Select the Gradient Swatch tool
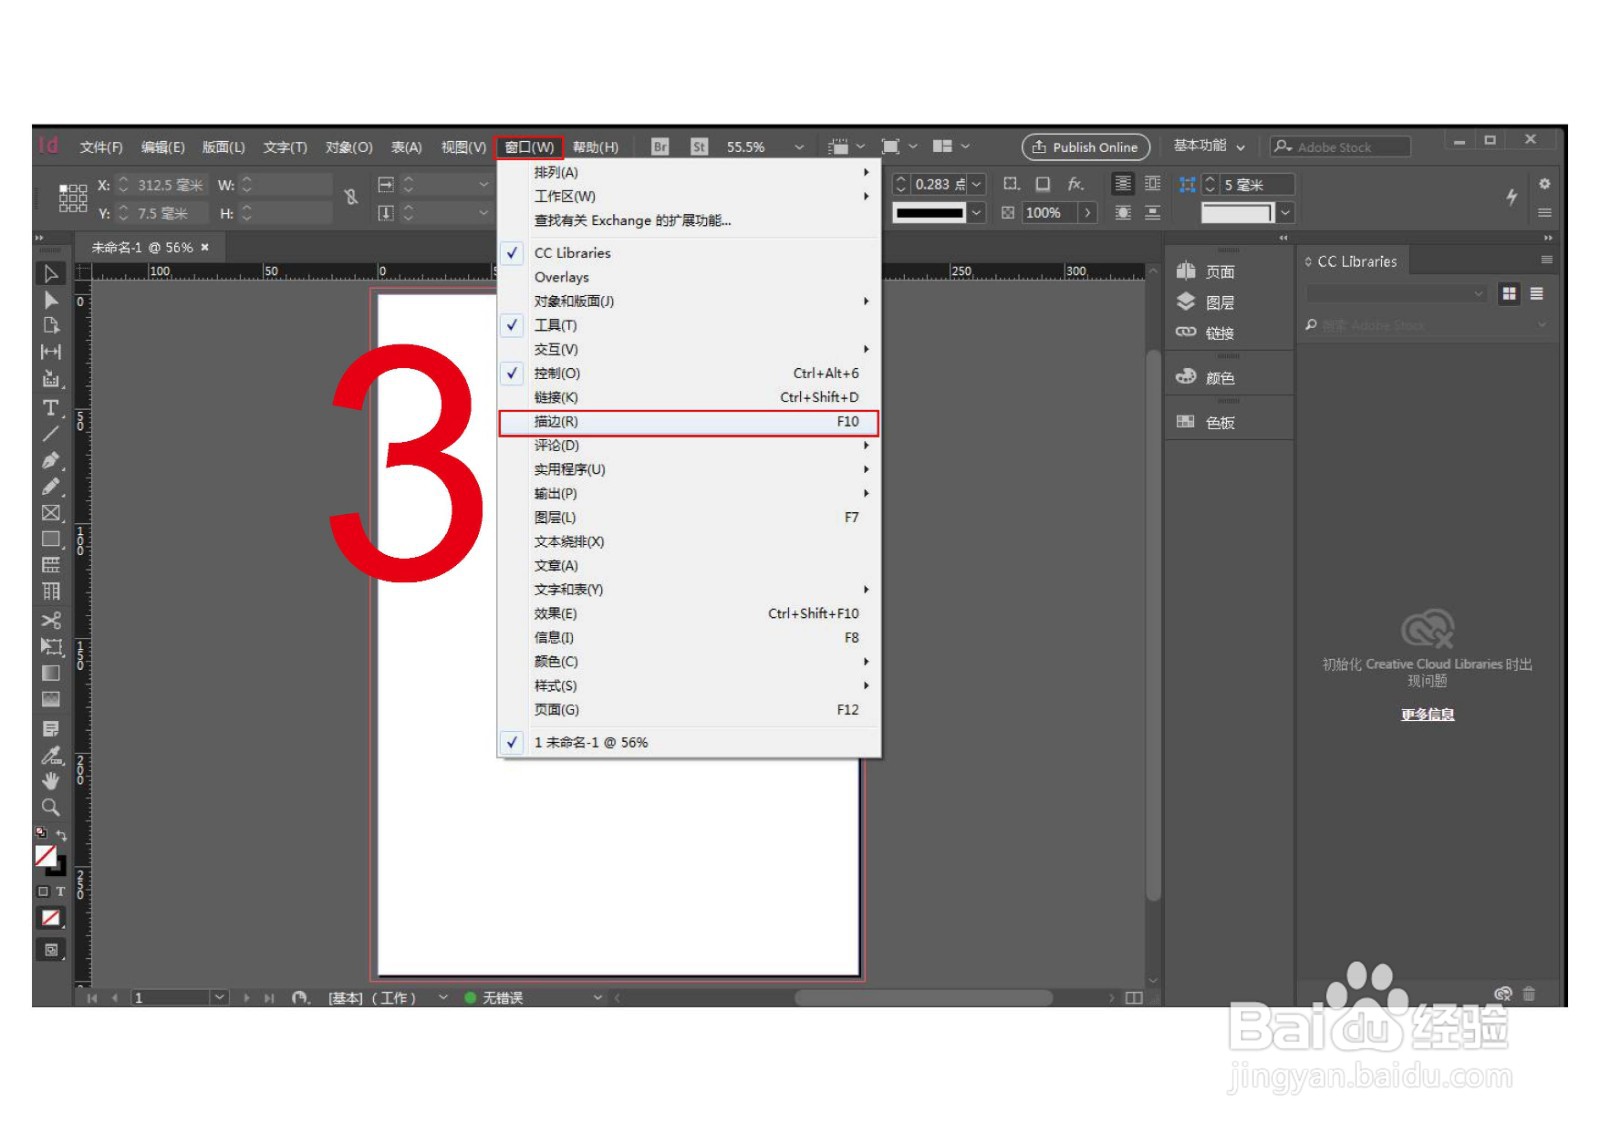Image resolution: width=1600 pixels, height=1131 pixels. 51,673
